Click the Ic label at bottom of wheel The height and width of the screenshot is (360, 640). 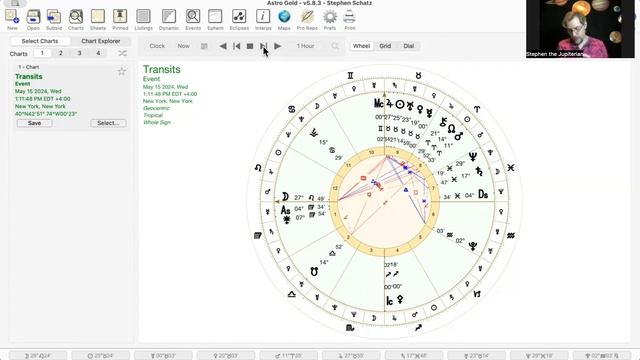(389, 301)
